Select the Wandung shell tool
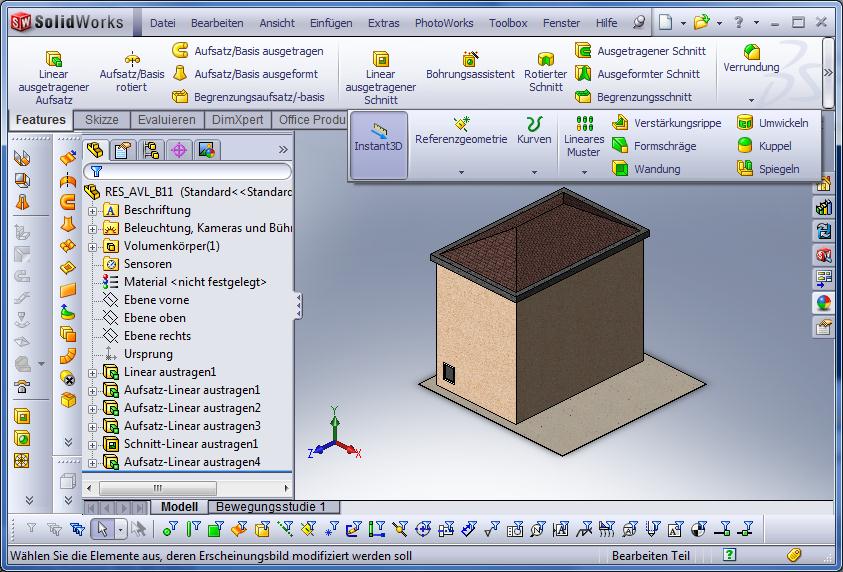The width and height of the screenshot is (843, 572). [620, 169]
